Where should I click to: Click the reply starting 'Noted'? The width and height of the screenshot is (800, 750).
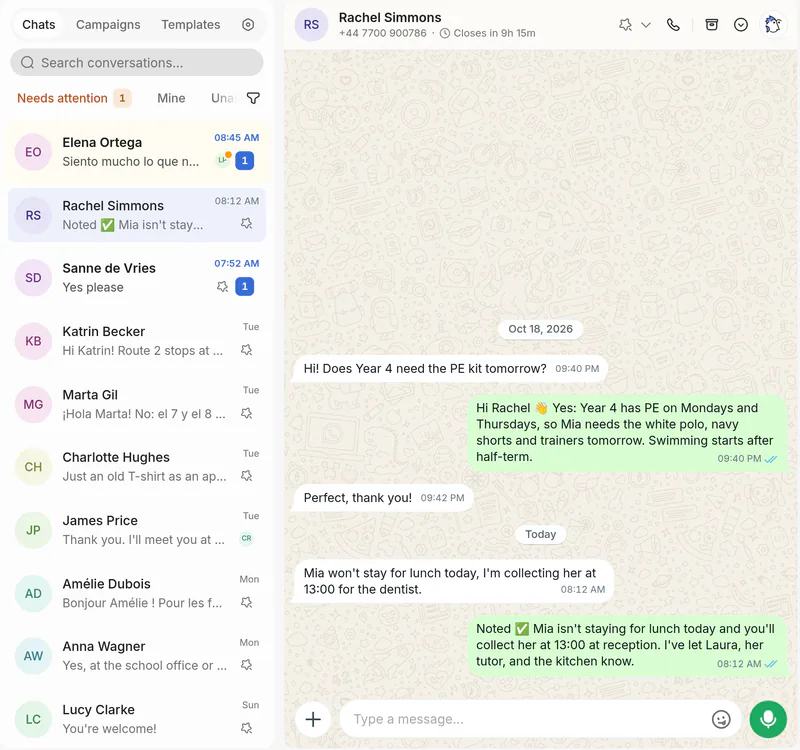[x=628, y=645]
